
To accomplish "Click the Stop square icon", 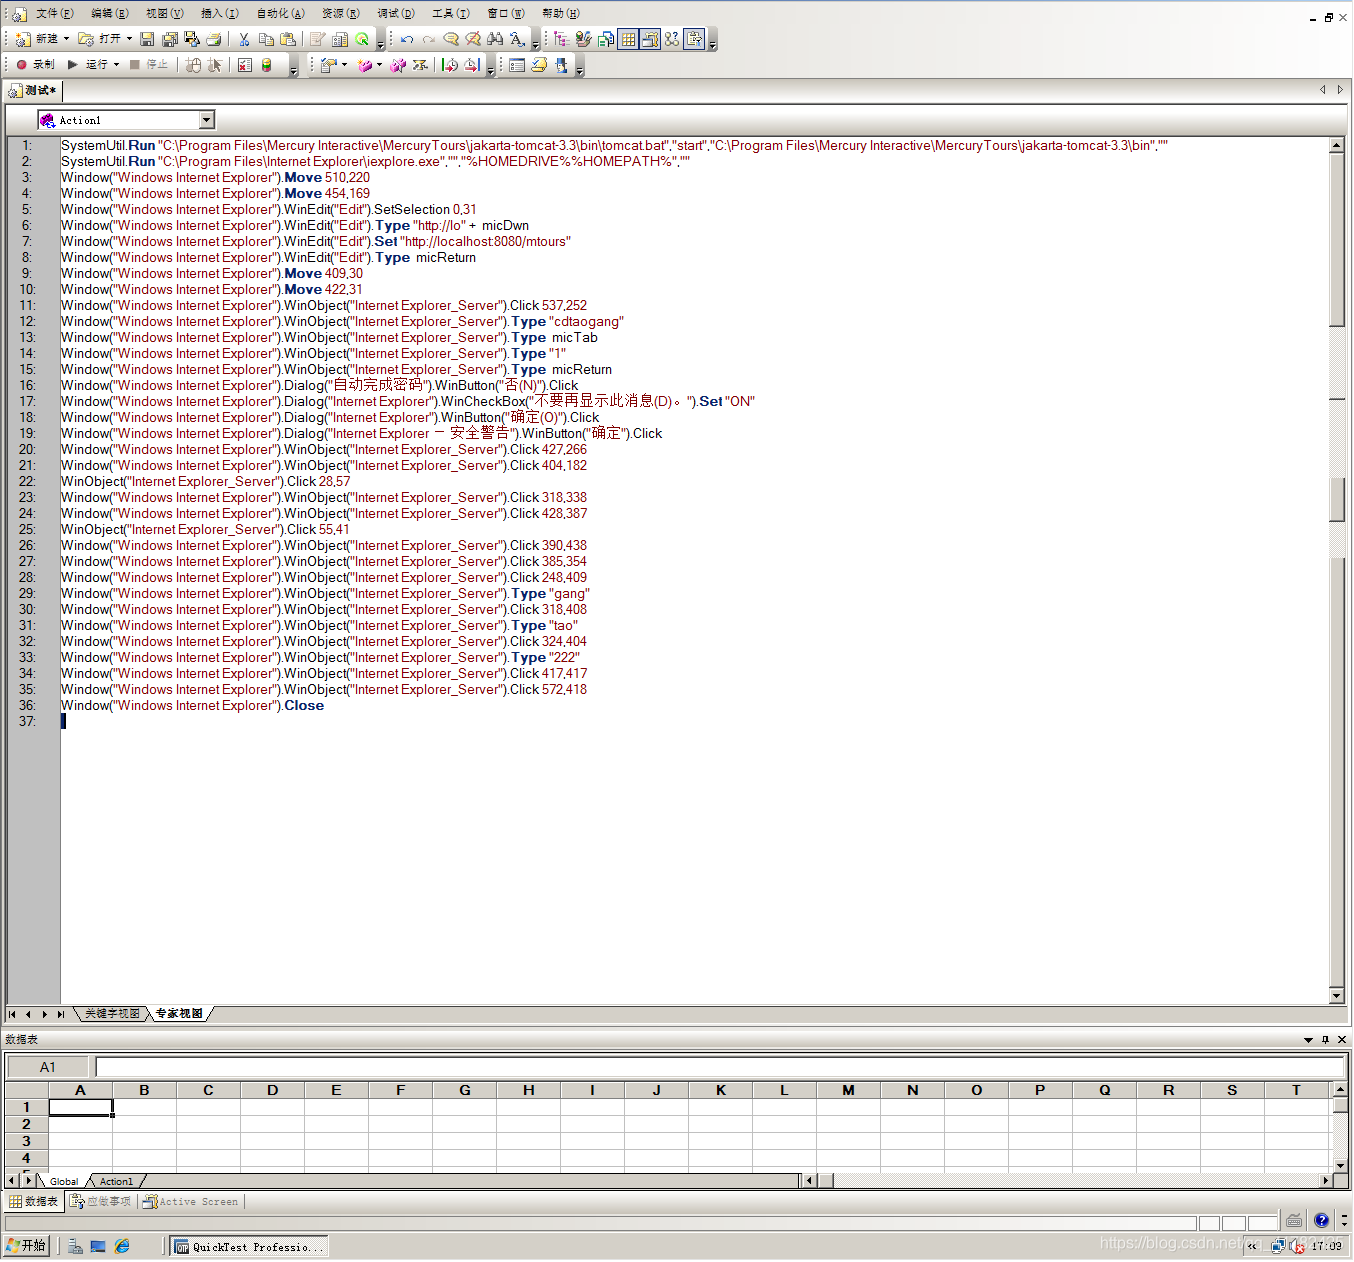I will [x=135, y=64].
